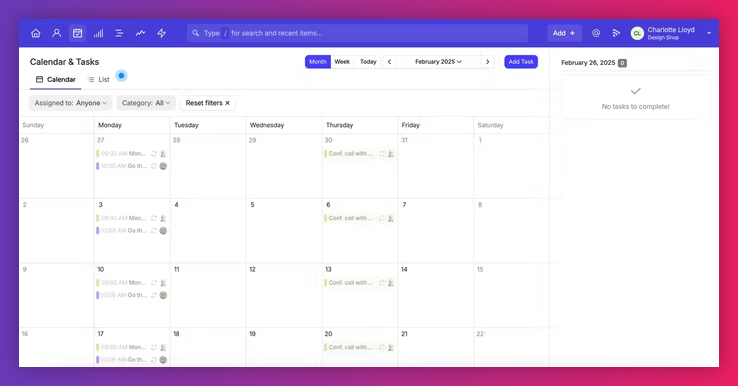
Task: Open Conf. call with event on Thursday 13
Action: 360,283
